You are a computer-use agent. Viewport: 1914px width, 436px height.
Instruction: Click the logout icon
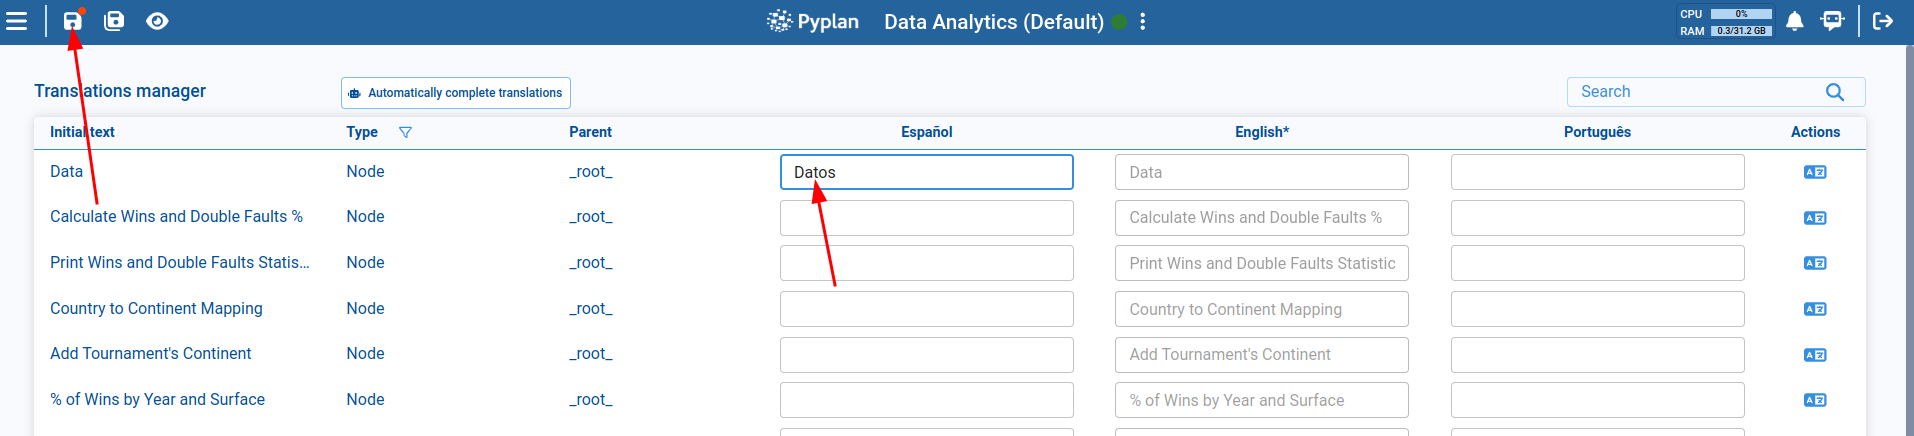1883,21
